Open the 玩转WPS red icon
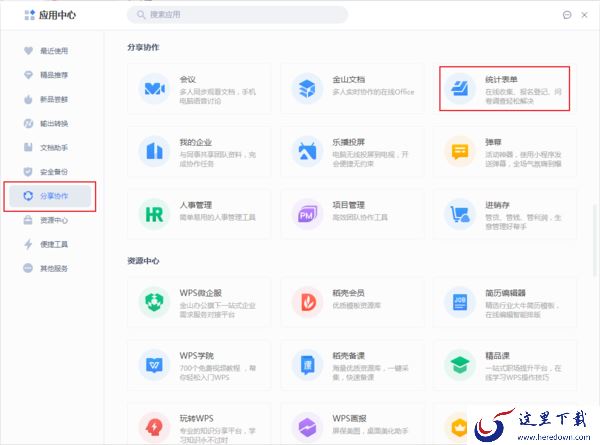The image size is (600, 445). click(x=154, y=427)
